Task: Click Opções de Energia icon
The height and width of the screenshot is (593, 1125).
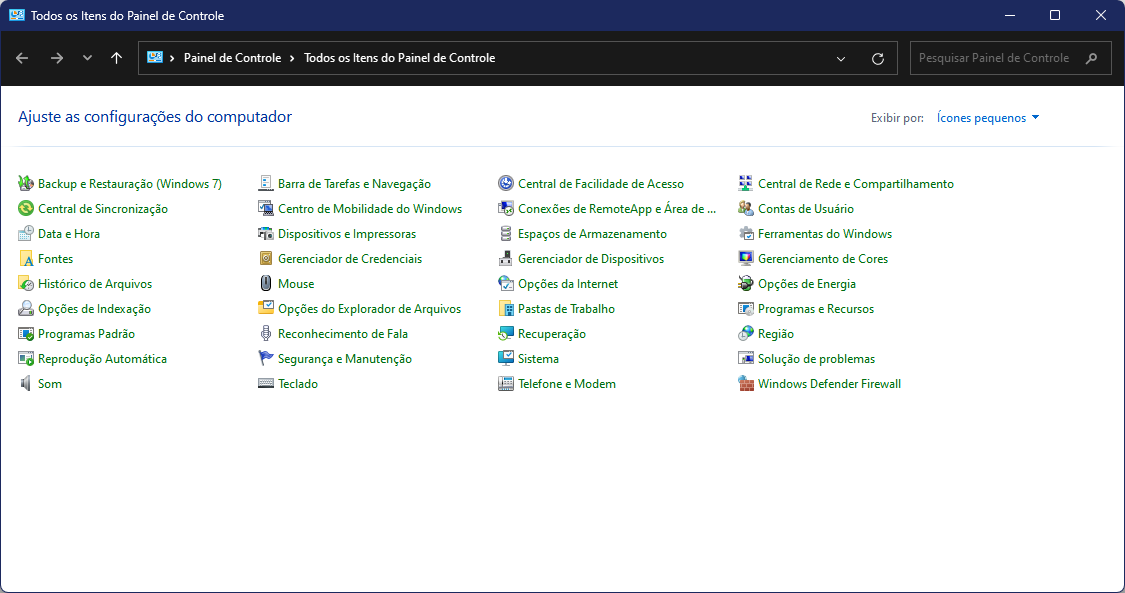Action: click(x=746, y=284)
